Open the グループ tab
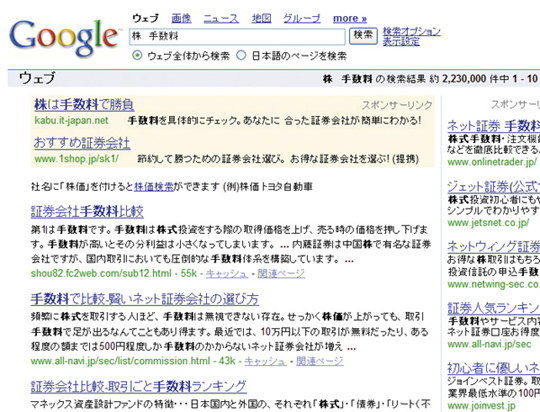Viewport: 540px width, 412px height. click(x=302, y=18)
